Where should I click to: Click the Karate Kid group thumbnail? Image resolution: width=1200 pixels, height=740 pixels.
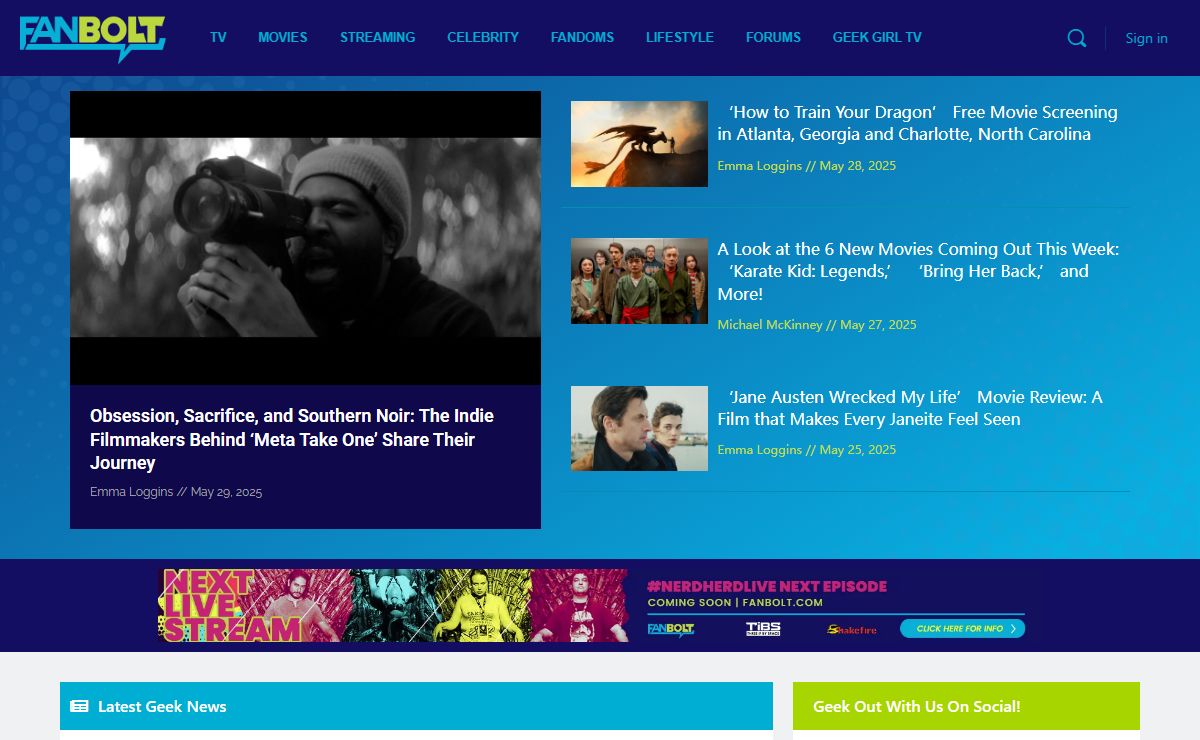coord(639,281)
